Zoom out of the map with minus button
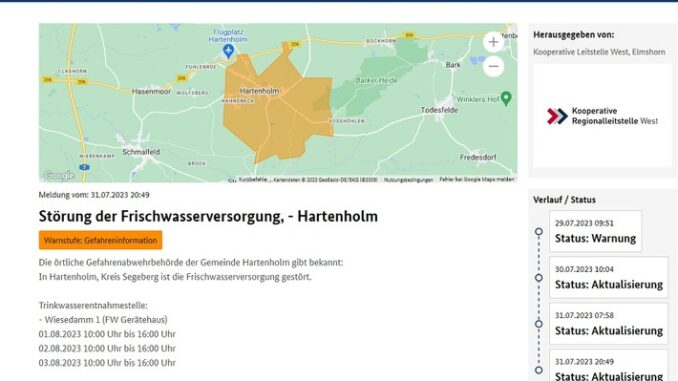The width and height of the screenshot is (678, 381). (493, 67)
